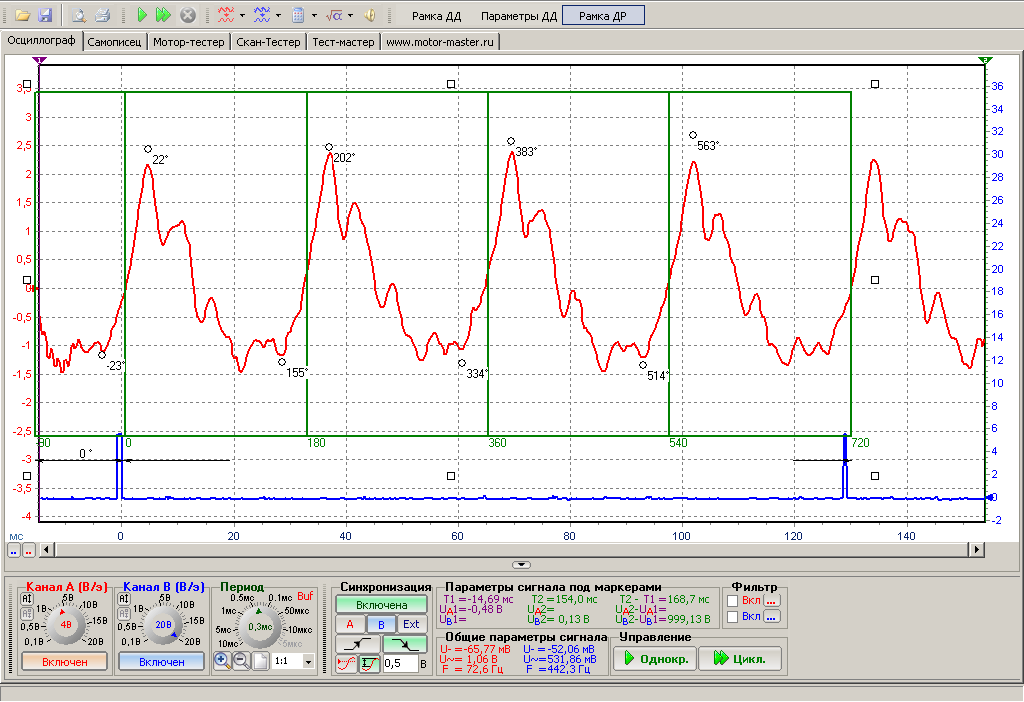Click the printer icon in the toolbar
The width and height of the screenshot is (1024, 702).
pyautogui.click(x=102, y=15)
